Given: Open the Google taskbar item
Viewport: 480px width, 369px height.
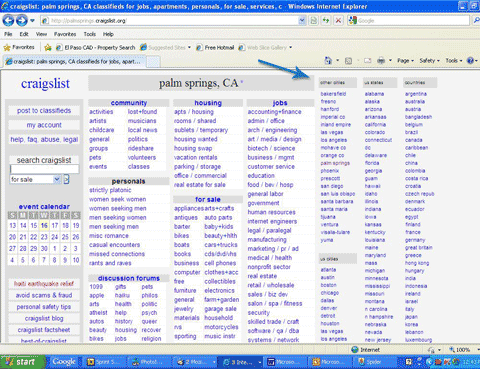Looking at the screenshot, I should pos(64,362).
